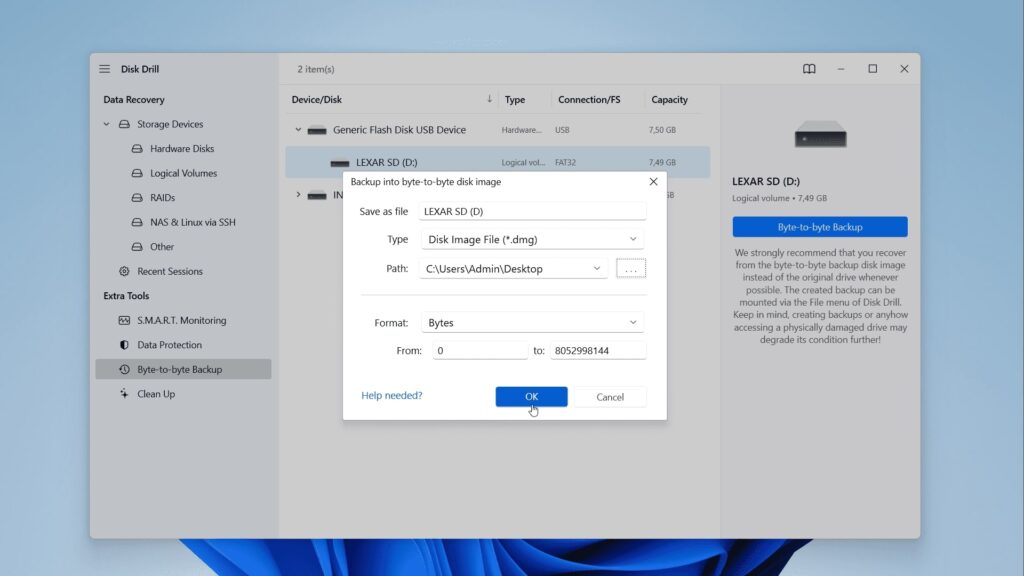Open the hamburger menu next to Disk Drill

[104, 68]
